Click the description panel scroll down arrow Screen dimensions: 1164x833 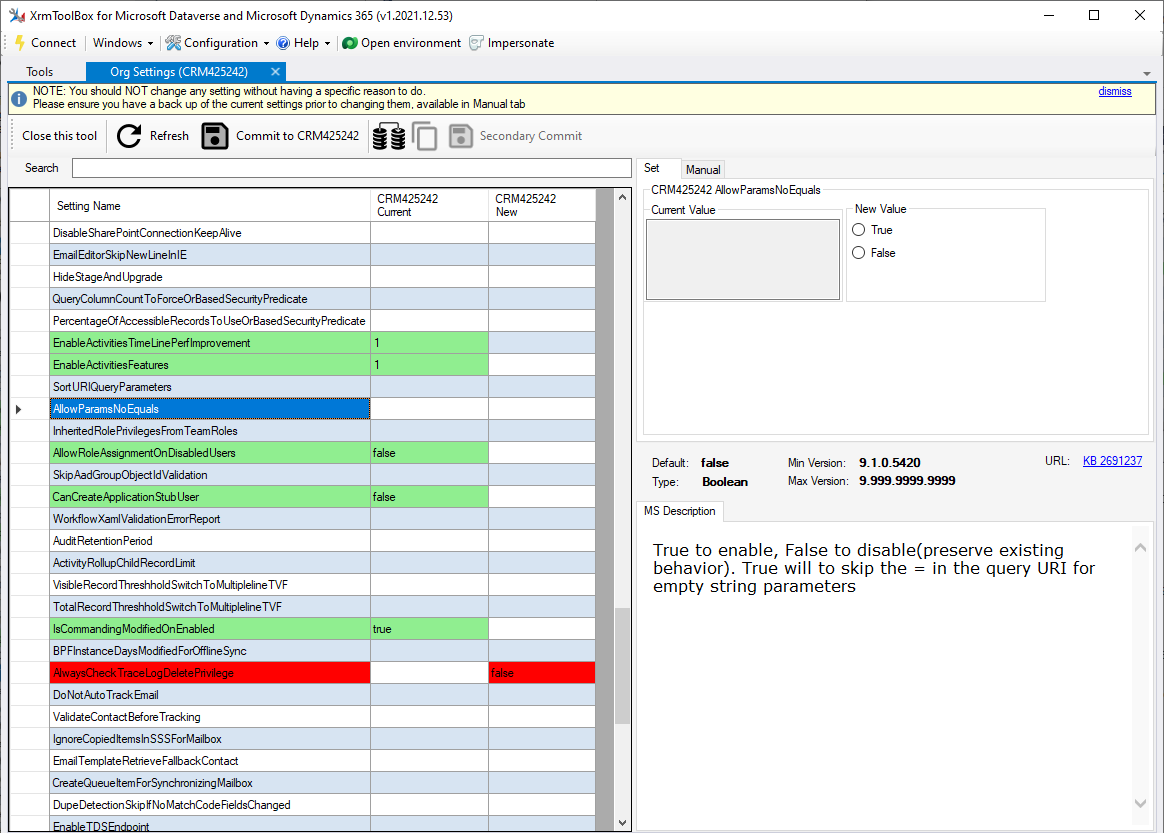coord(1140,803)
